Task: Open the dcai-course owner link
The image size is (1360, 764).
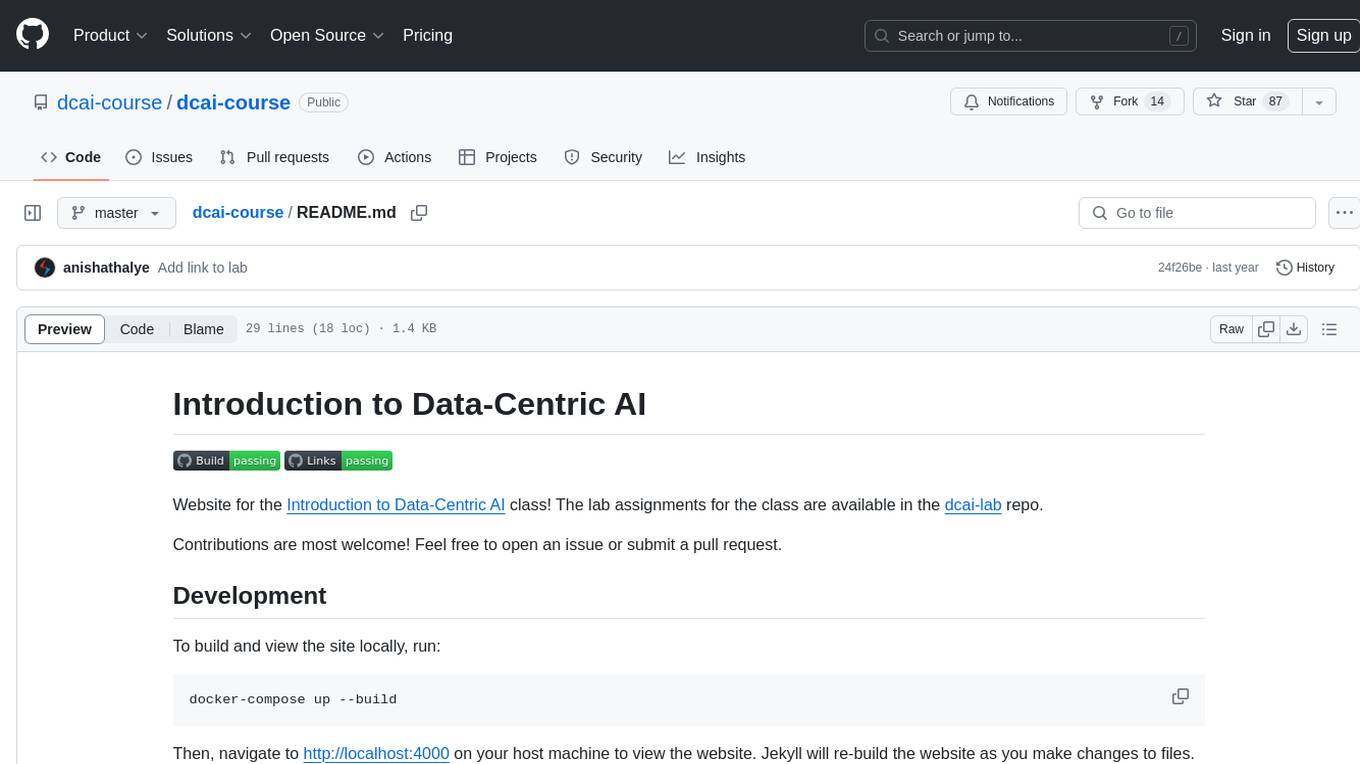Action: pyautogui.click(x=109, y=102)
